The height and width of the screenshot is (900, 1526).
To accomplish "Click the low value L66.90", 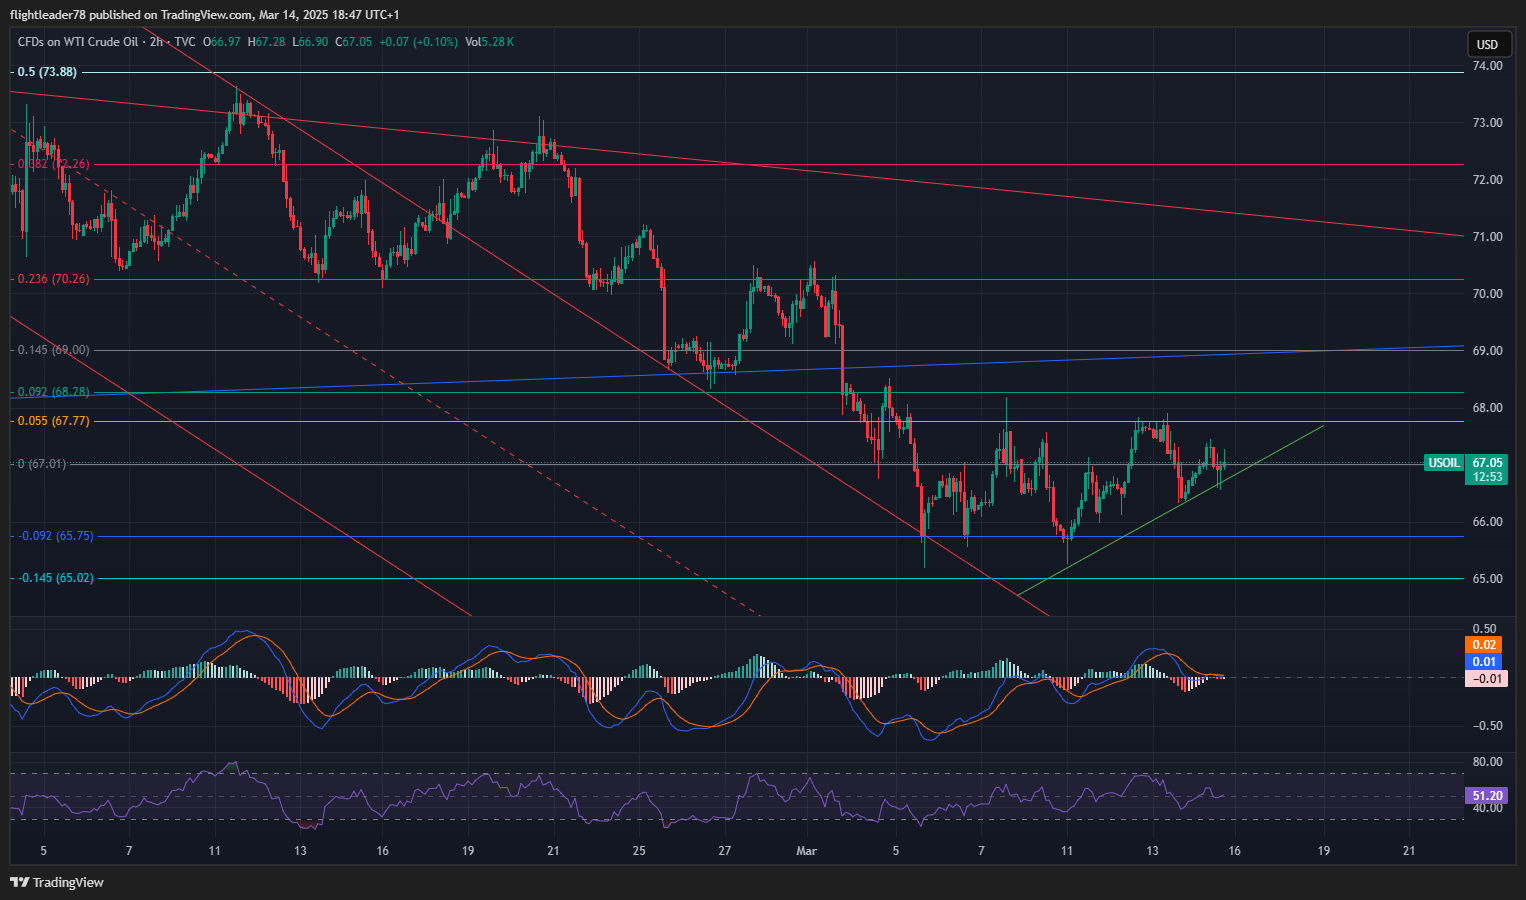I will (x=311, y=42).
